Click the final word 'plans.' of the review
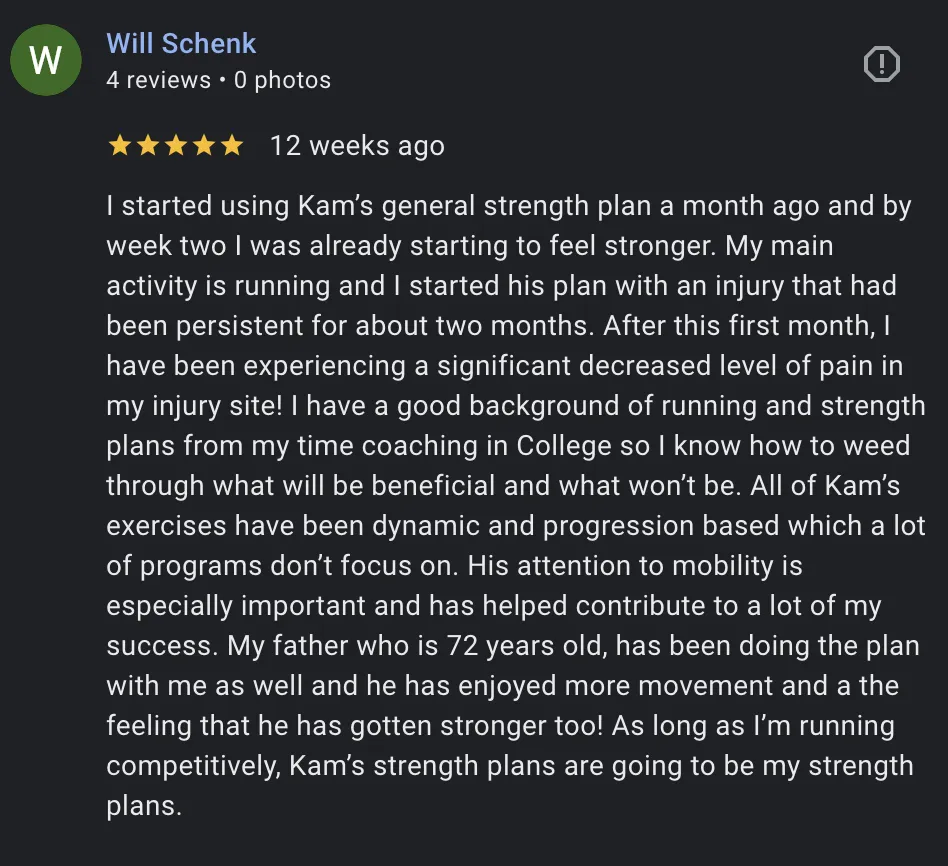Viewport: 948px width, 866px height. pyautogui.click(x=144, y=806)
